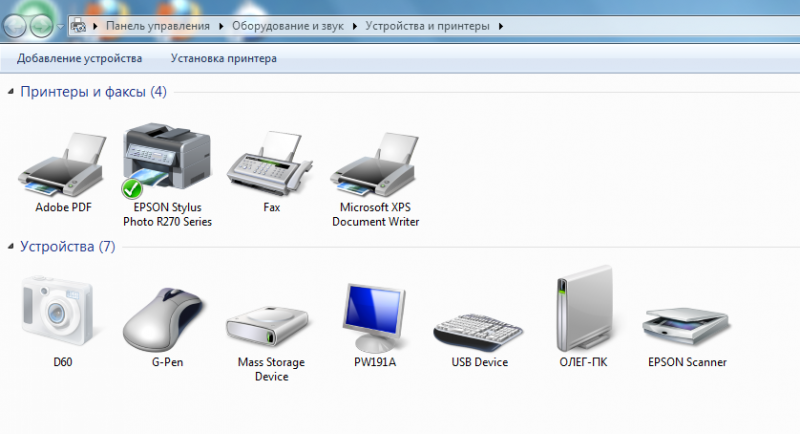Select the ОЛЕГ-ПК computer icon
Image resolution: width=800 pixels, height=434 pixels.
coord(585,309)
